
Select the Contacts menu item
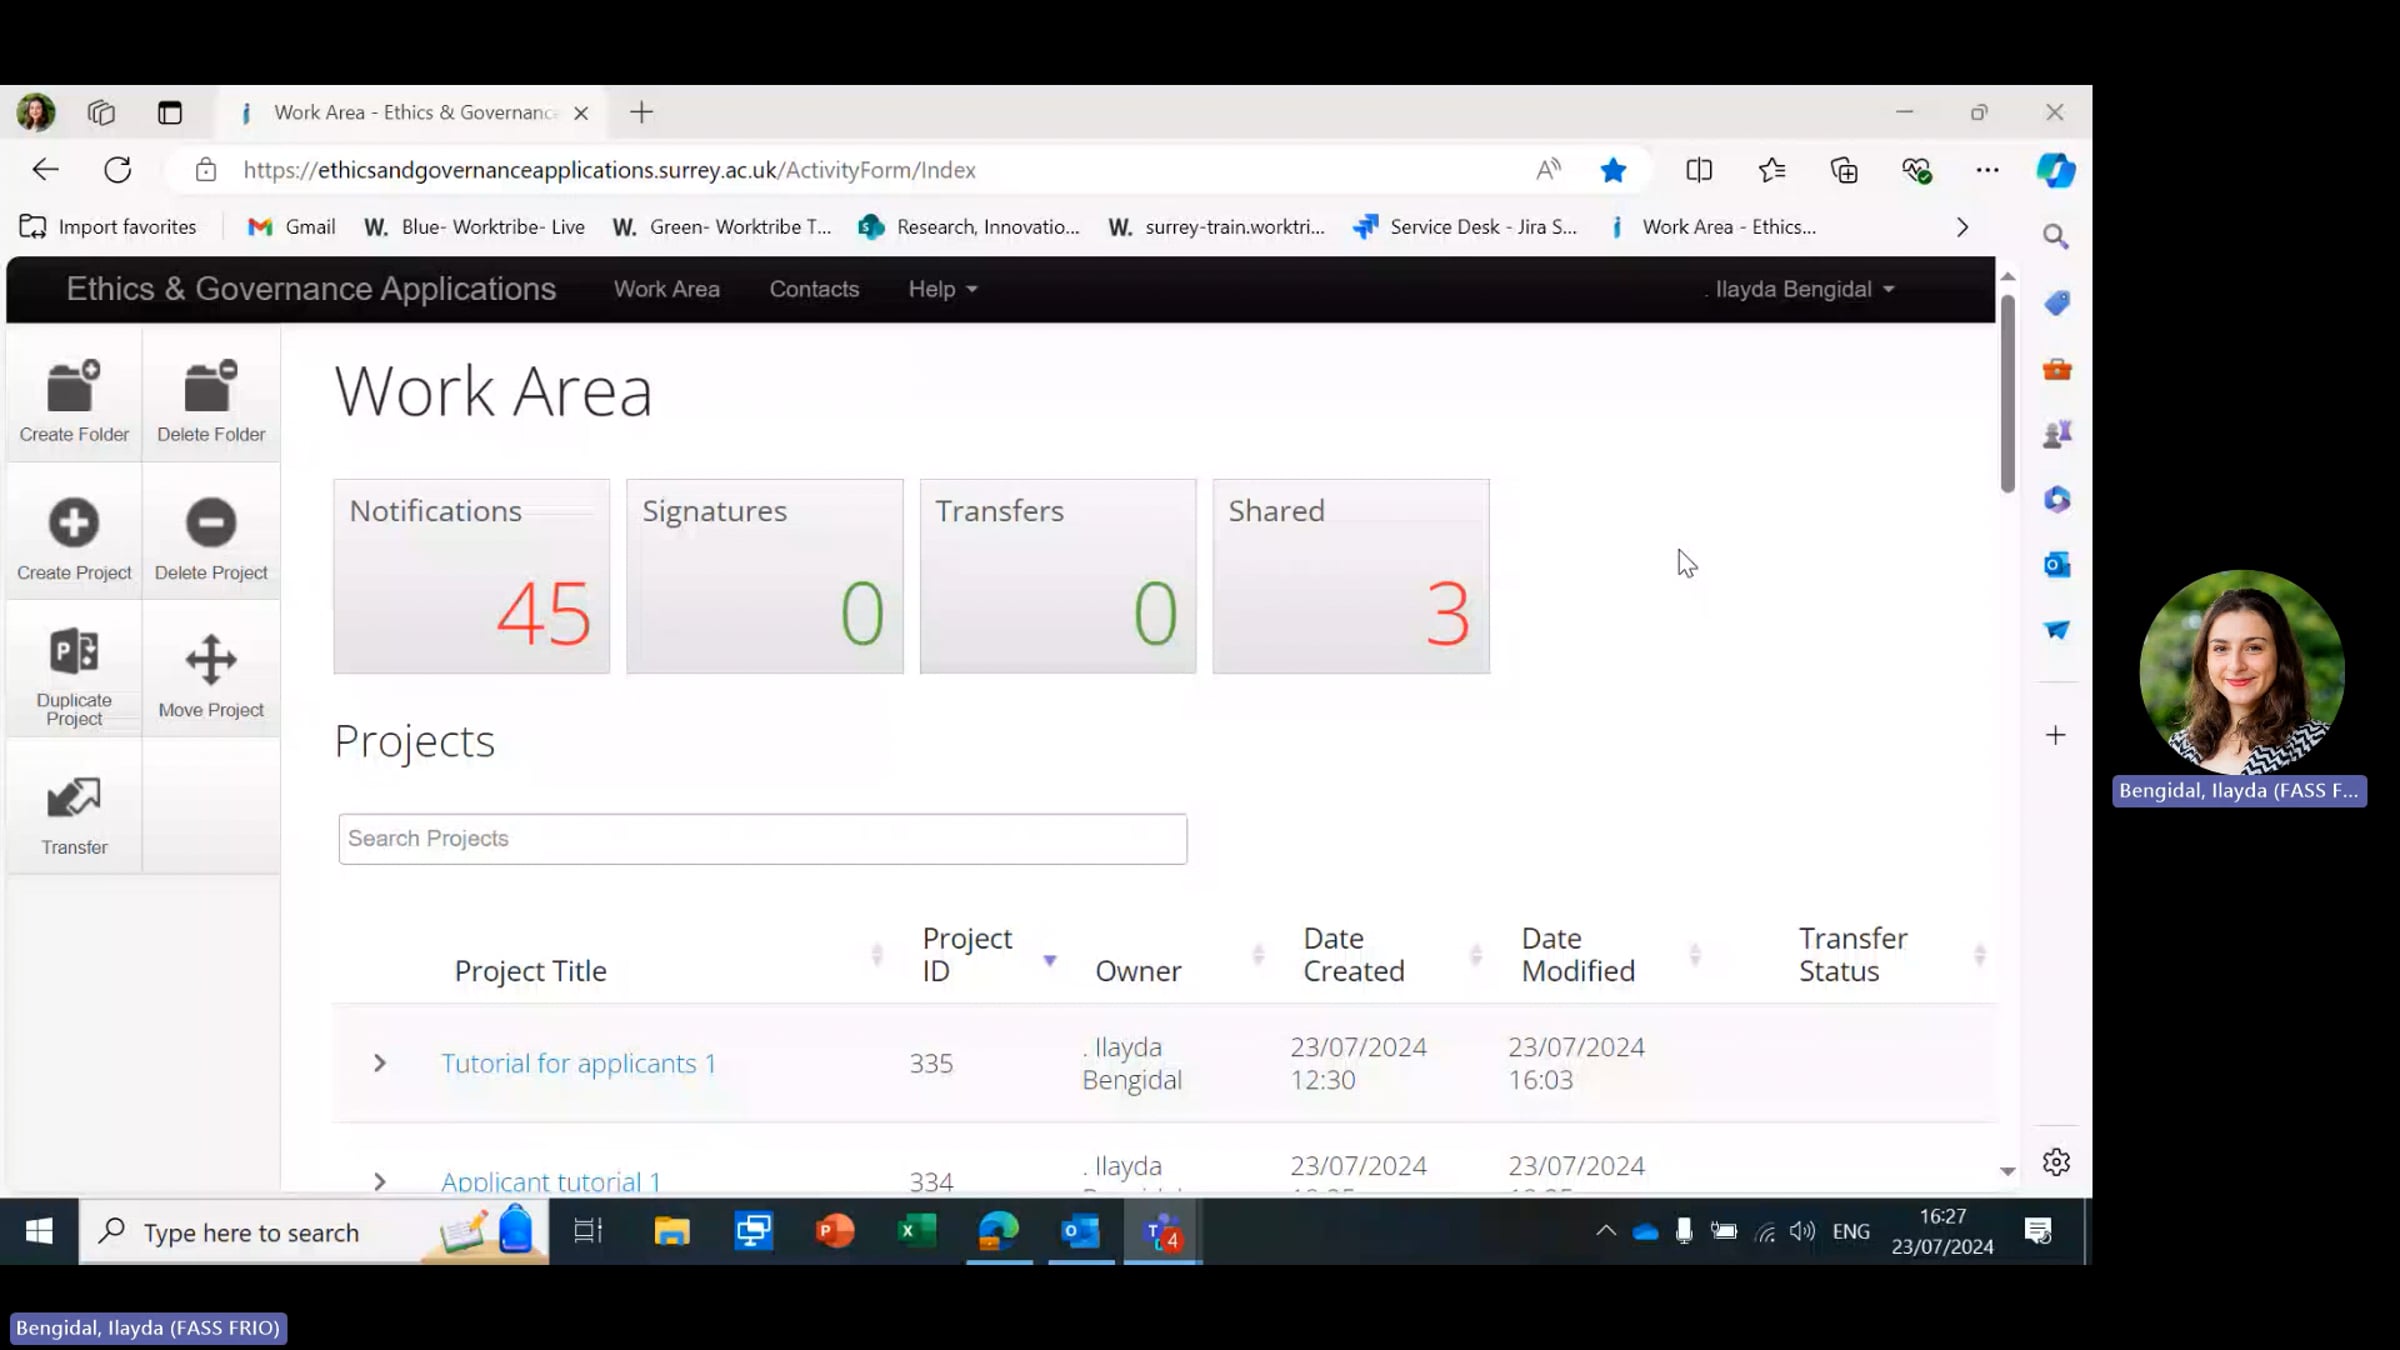(813, 289)
